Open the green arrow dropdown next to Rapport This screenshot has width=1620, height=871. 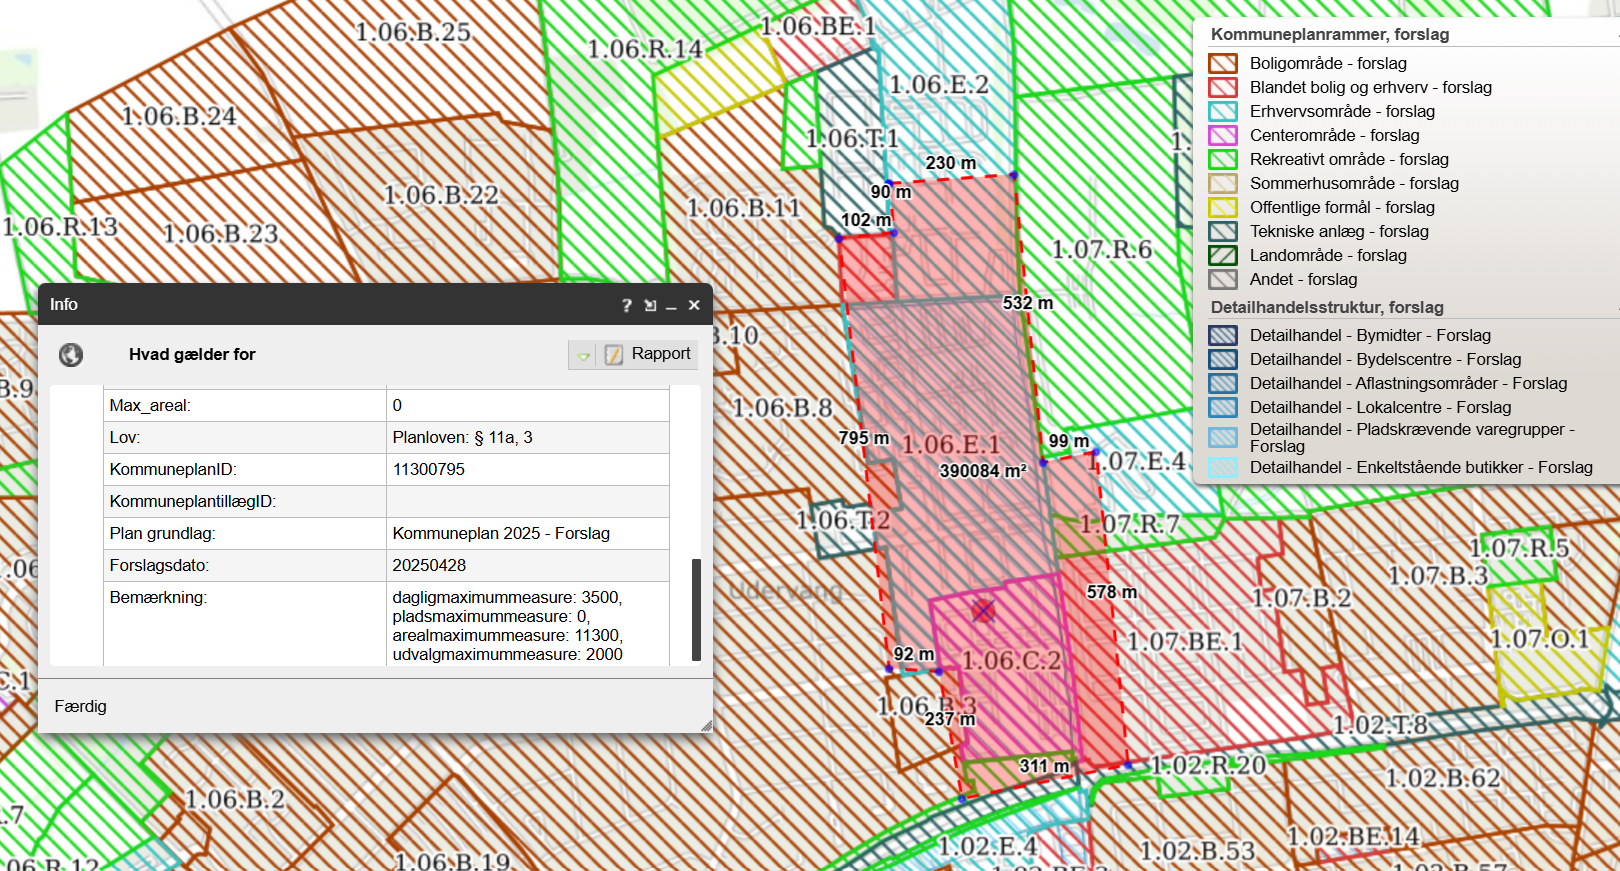click(x=583, y=355)
